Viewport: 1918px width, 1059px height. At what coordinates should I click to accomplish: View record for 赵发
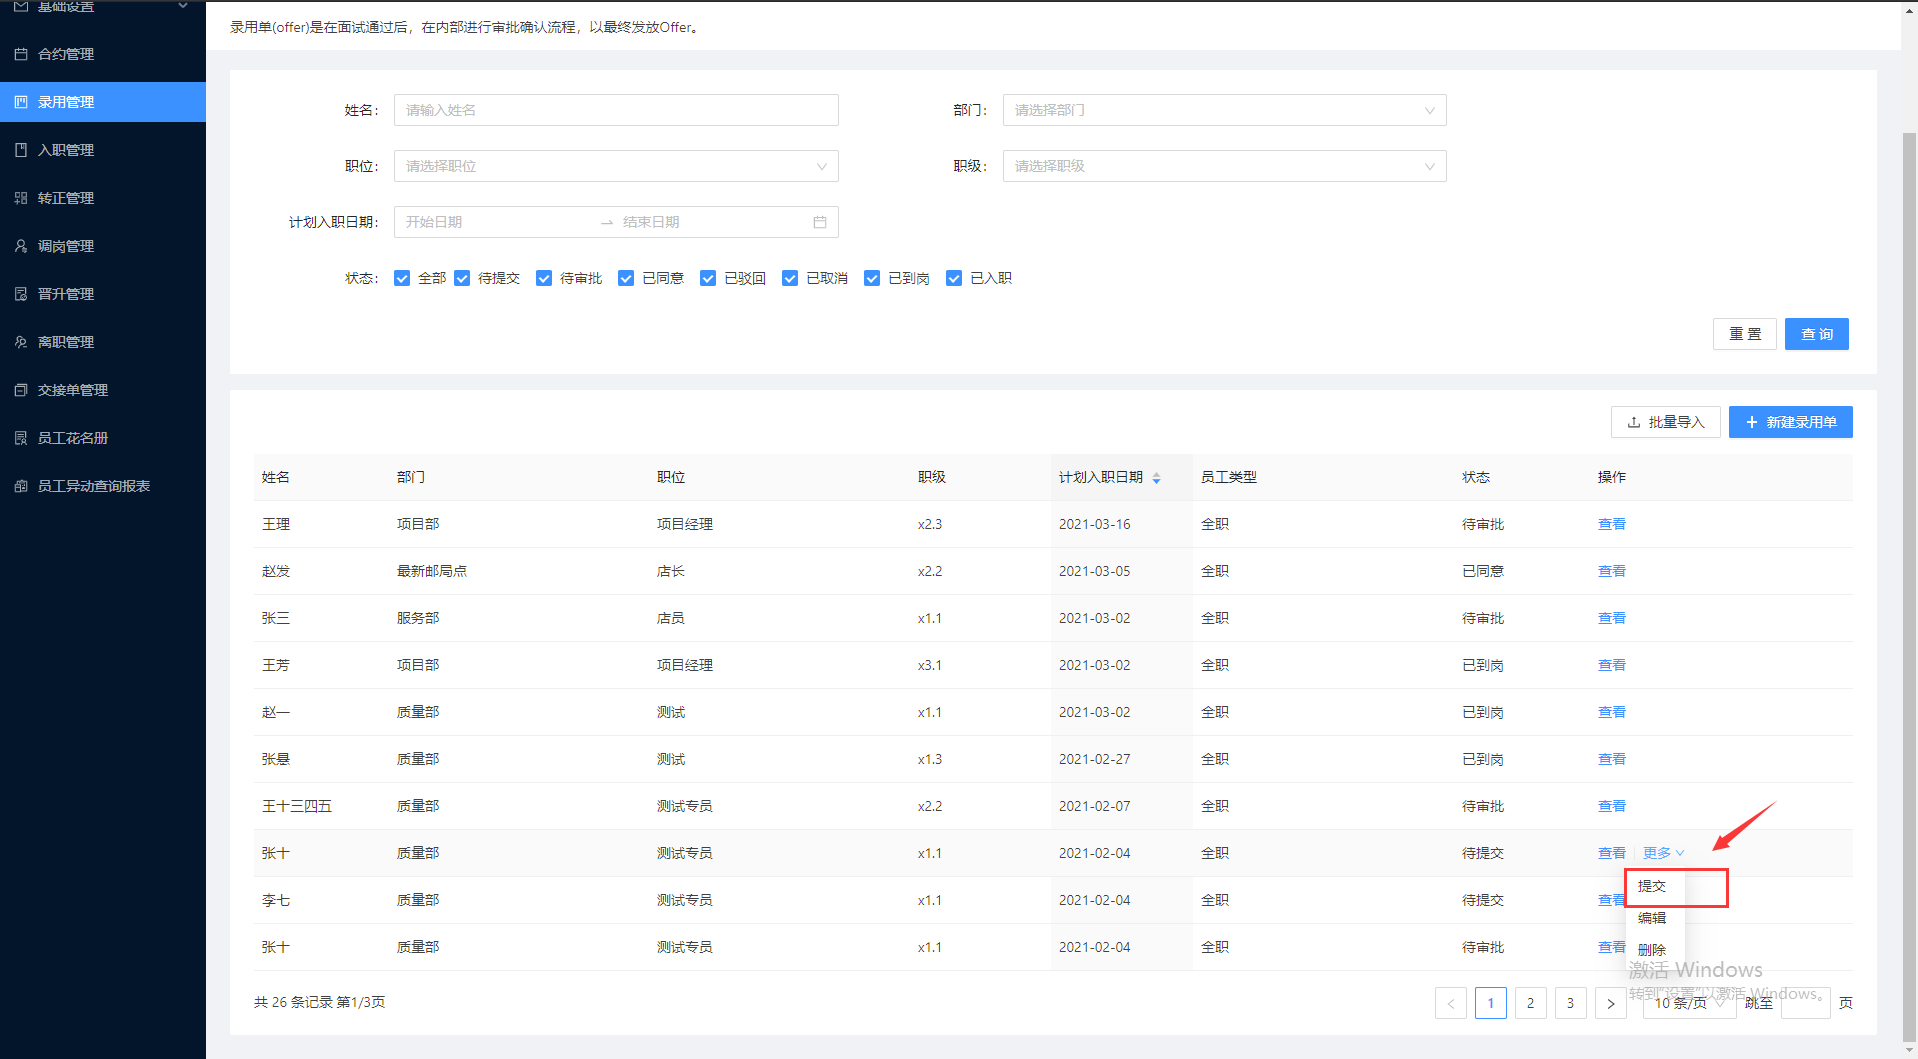tap(1612, 571)
